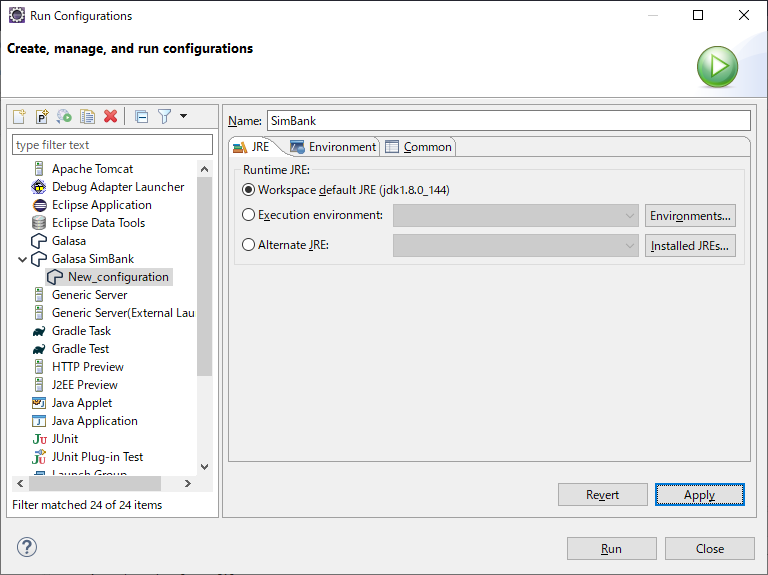Click the filter funnel icon
This screenshot has width=768, height=575.
pyautogui.click(x=165, y=117)
